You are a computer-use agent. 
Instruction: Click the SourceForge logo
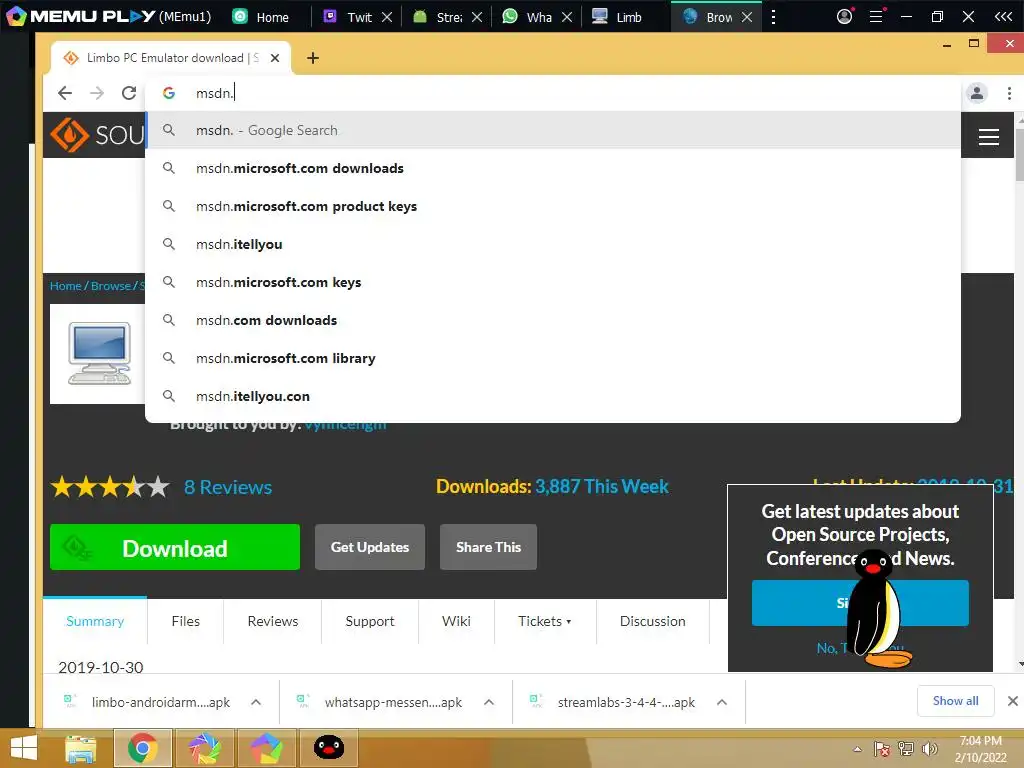click(x=97, y=135)
